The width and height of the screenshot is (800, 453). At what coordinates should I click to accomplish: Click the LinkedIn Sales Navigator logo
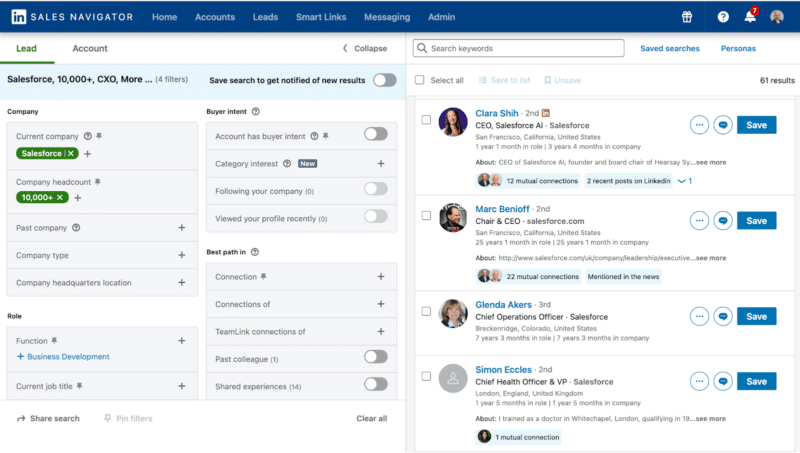72,17
